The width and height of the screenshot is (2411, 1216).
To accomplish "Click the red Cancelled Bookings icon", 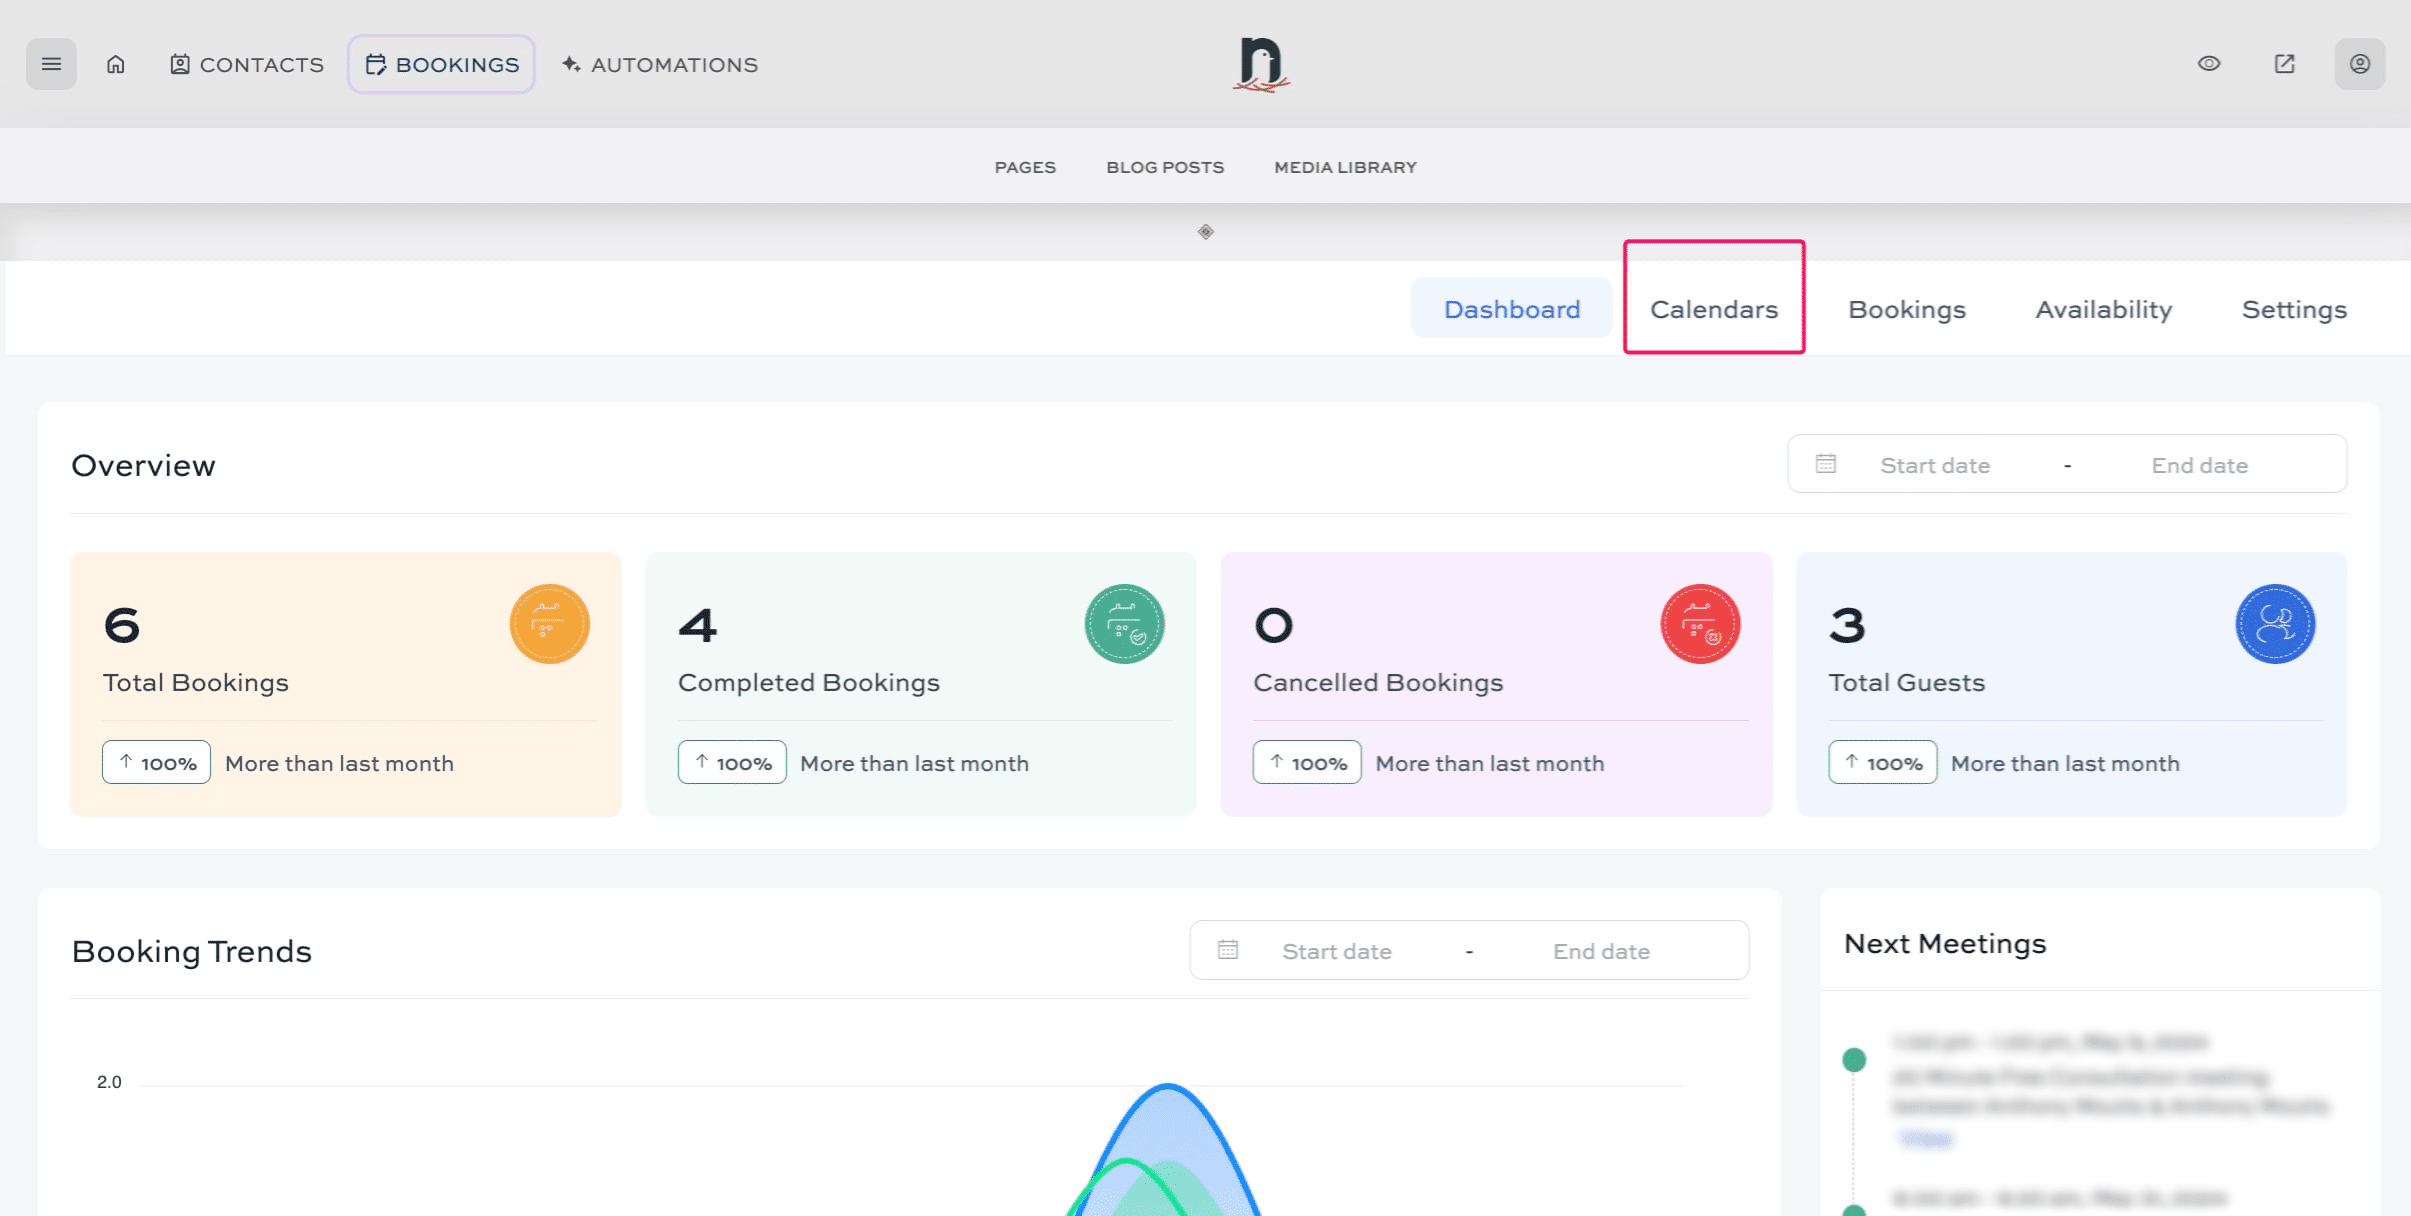I will point(1700,624).
